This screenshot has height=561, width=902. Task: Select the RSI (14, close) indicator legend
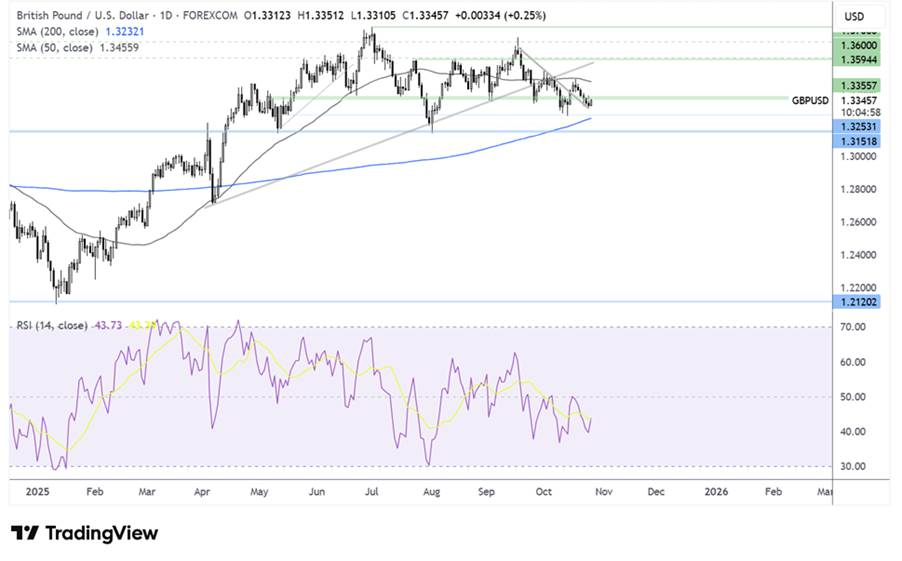pyautogui.click(x=52, y=325)
